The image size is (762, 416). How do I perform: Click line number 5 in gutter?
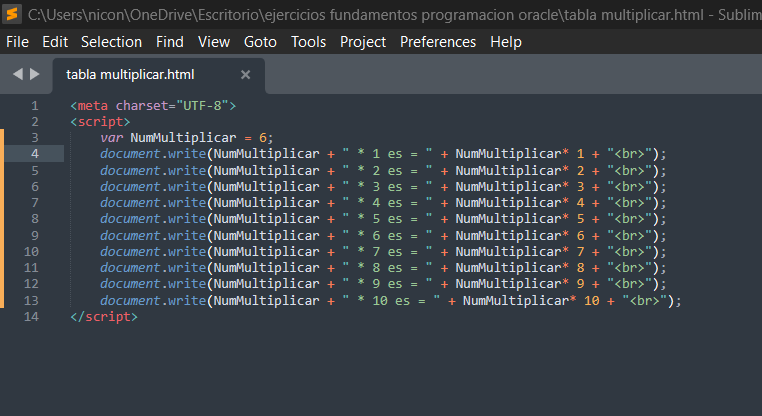tap(35, 171)
